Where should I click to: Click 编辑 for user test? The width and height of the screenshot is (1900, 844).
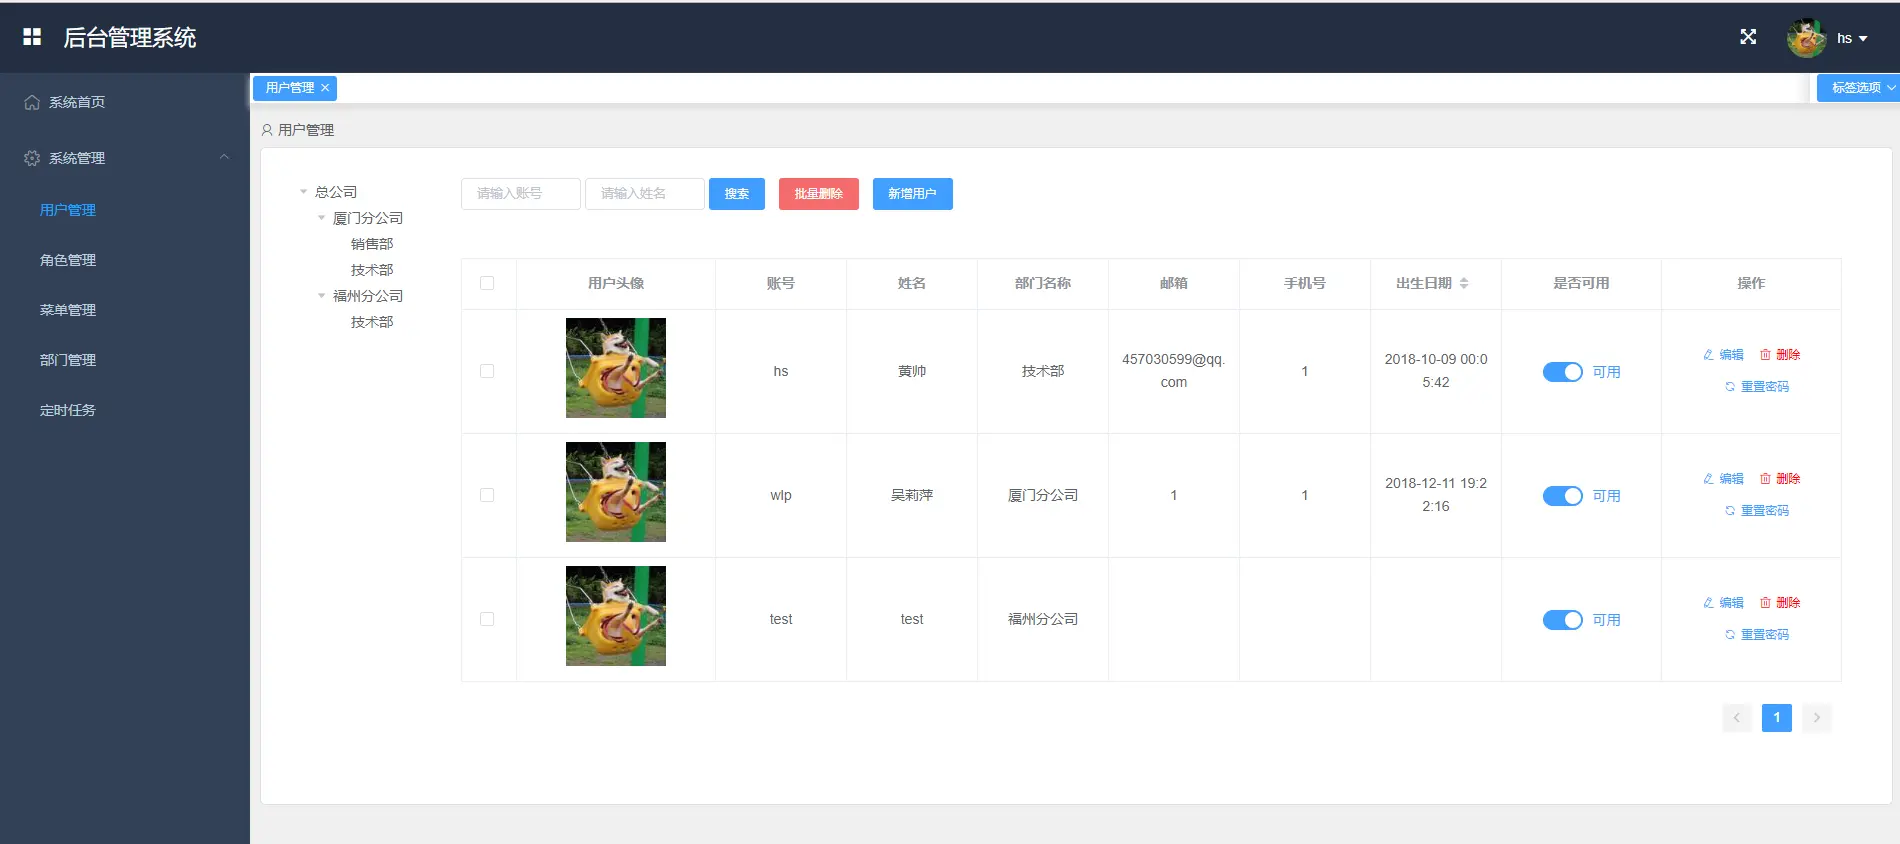(x=1724, y=603)
